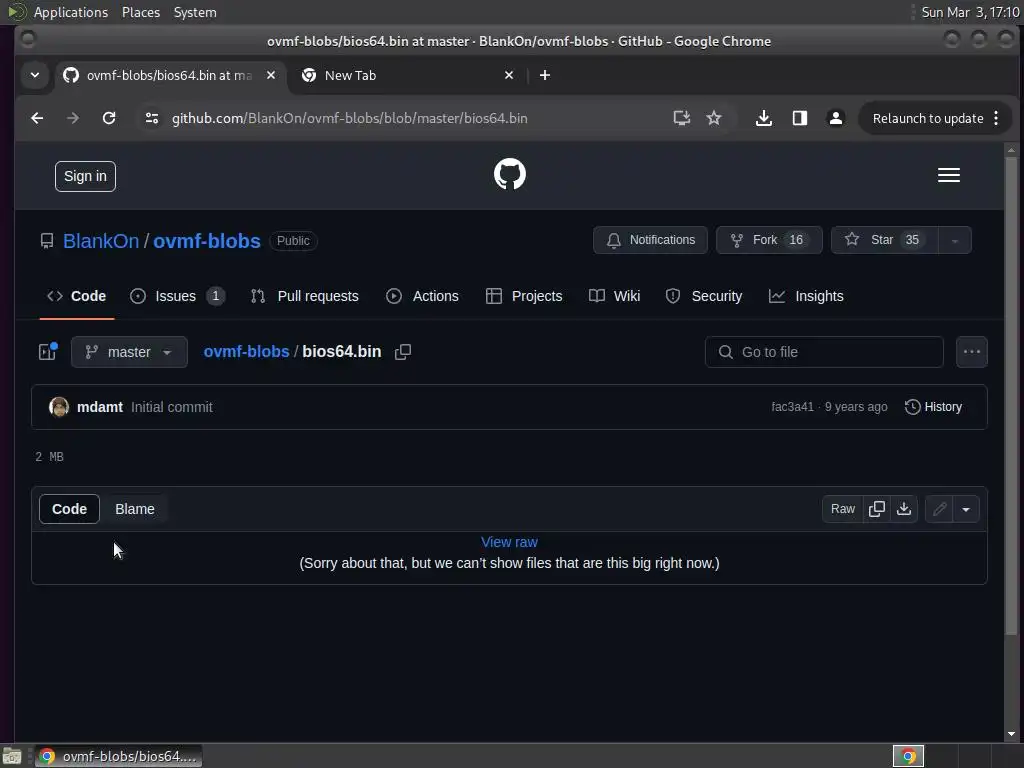The width and height of the screenshot is (1024, 768).
Task: Open the Applications menu
Action: (x=71, y=12)
